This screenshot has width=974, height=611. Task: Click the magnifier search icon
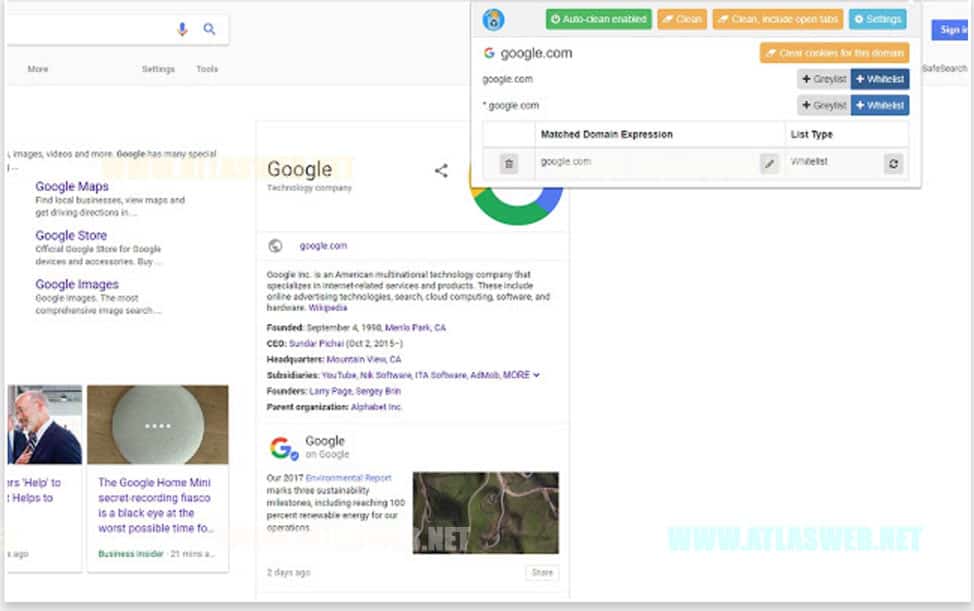(209, 29)
